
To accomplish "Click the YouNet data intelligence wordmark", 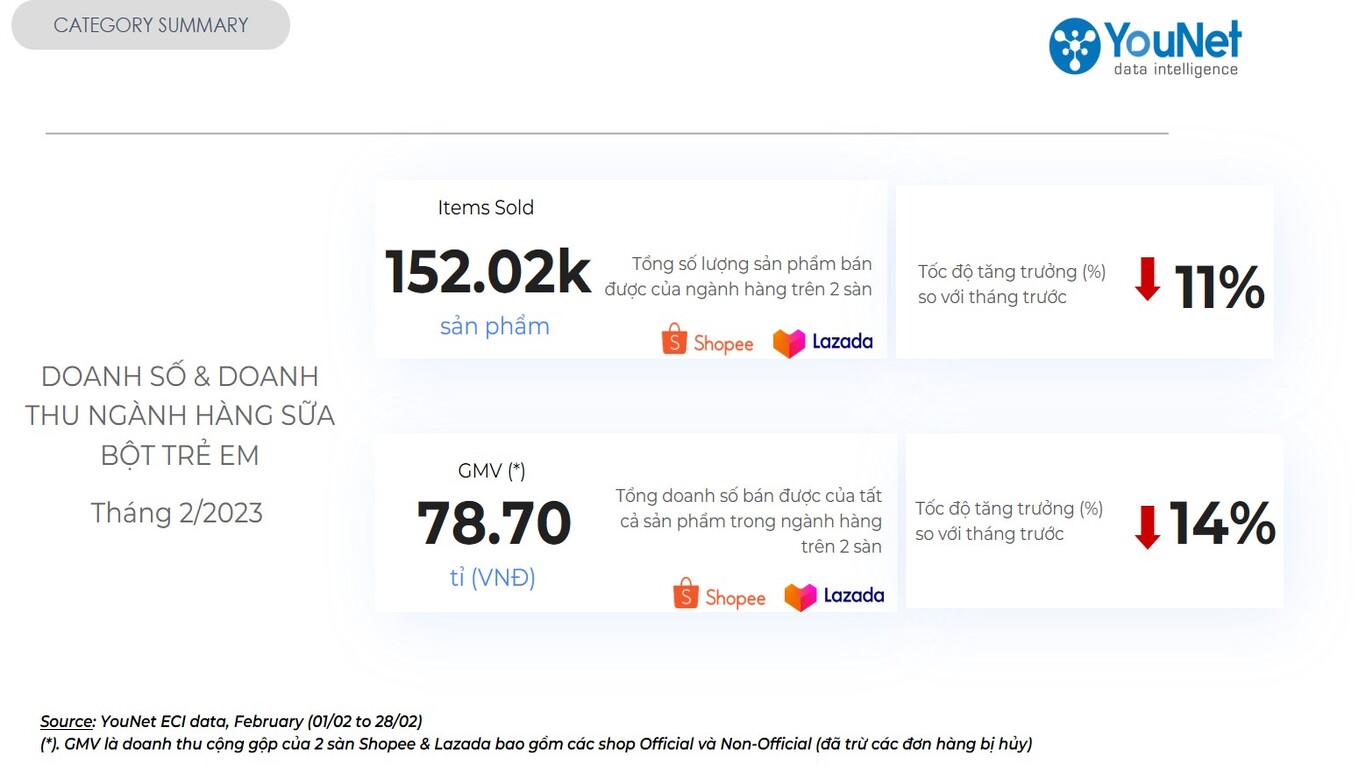I will 1173,48.
